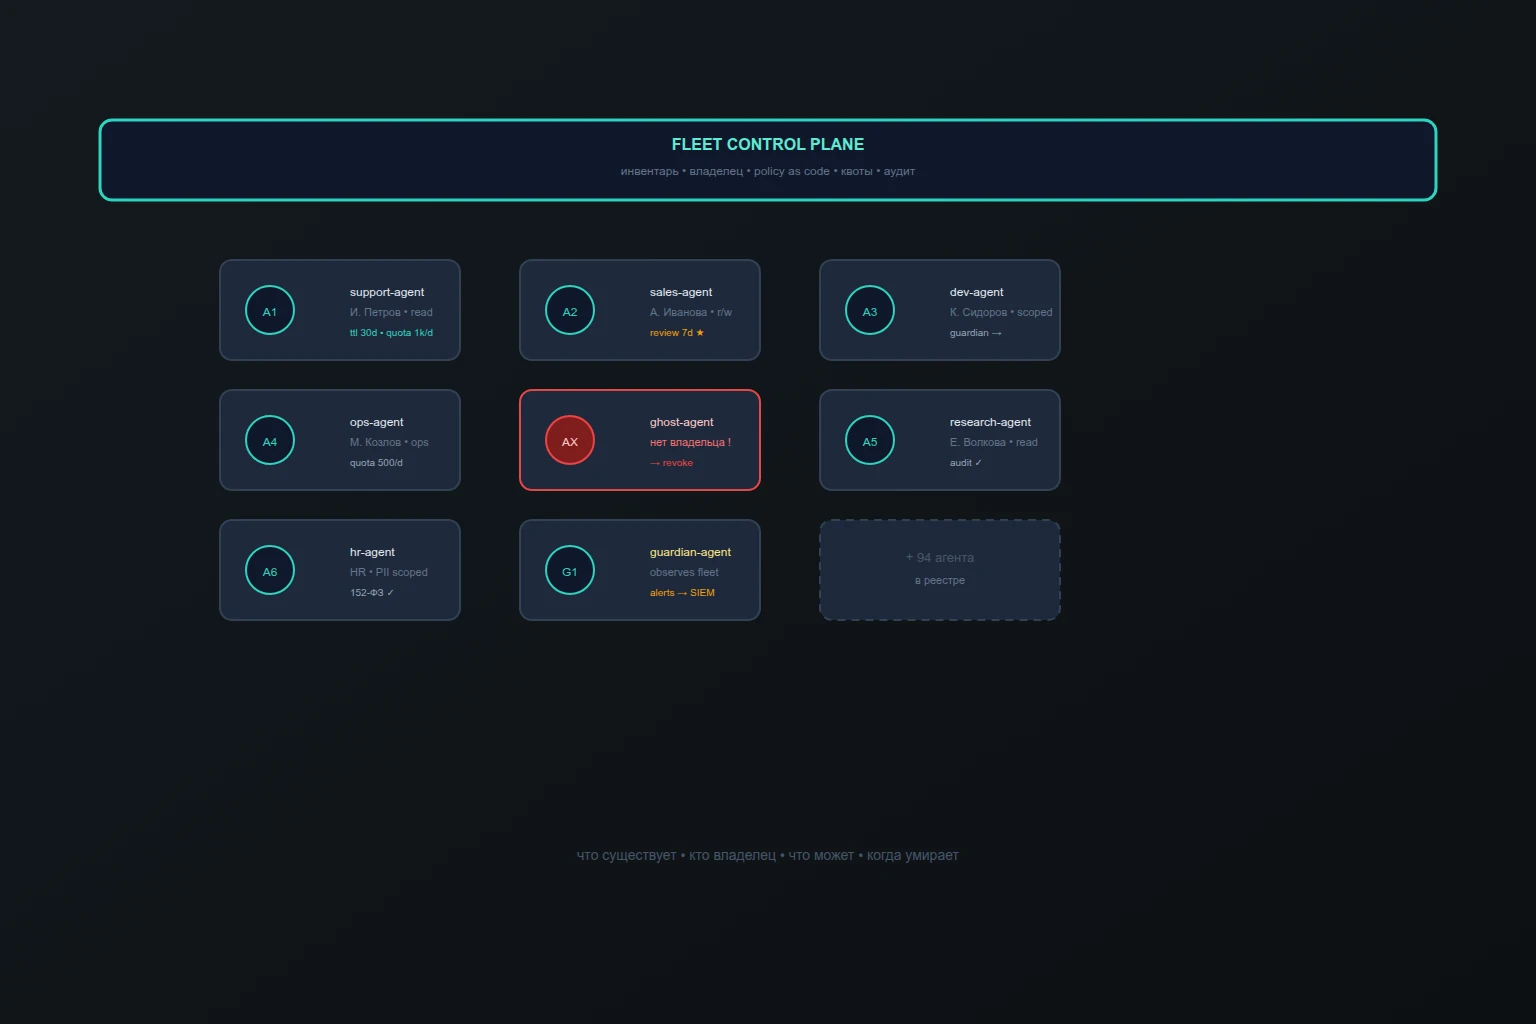Click the "ghost-agent" name label
This screenshot has width=1536, height=1024.
click(682, 422)
